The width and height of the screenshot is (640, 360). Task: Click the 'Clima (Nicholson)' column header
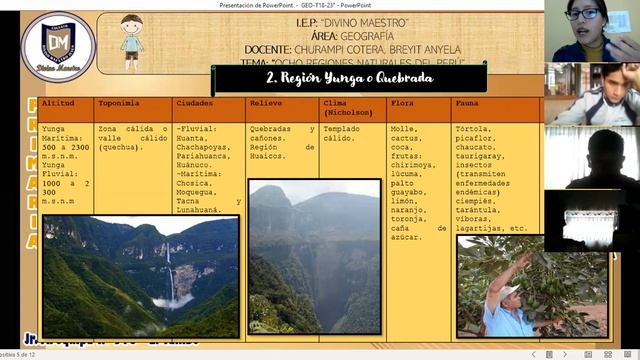(x=353, y=109)
